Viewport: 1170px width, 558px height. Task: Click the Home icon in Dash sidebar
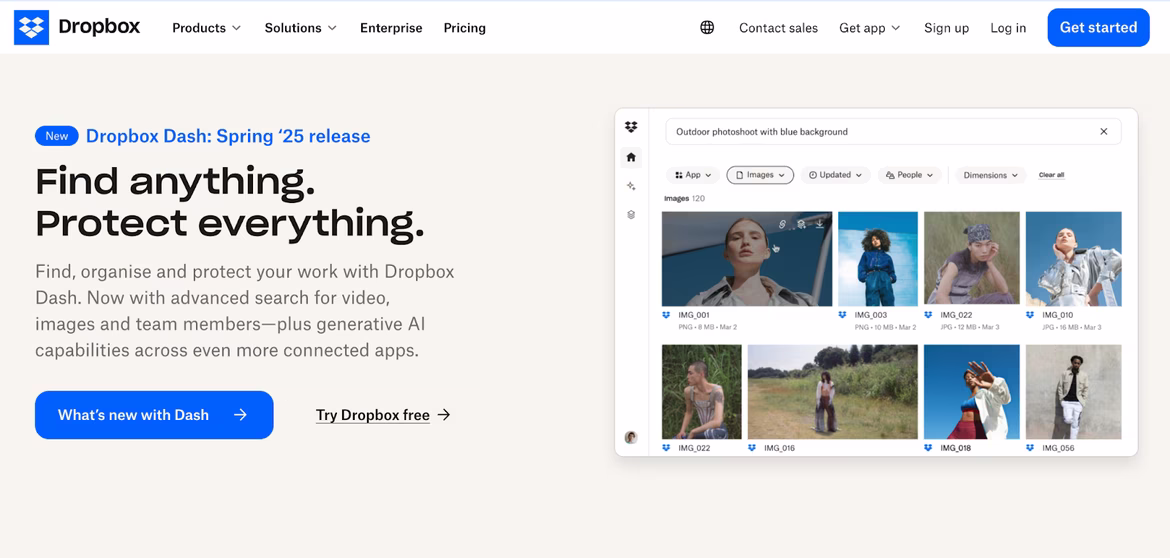click(x=631, y=157)
